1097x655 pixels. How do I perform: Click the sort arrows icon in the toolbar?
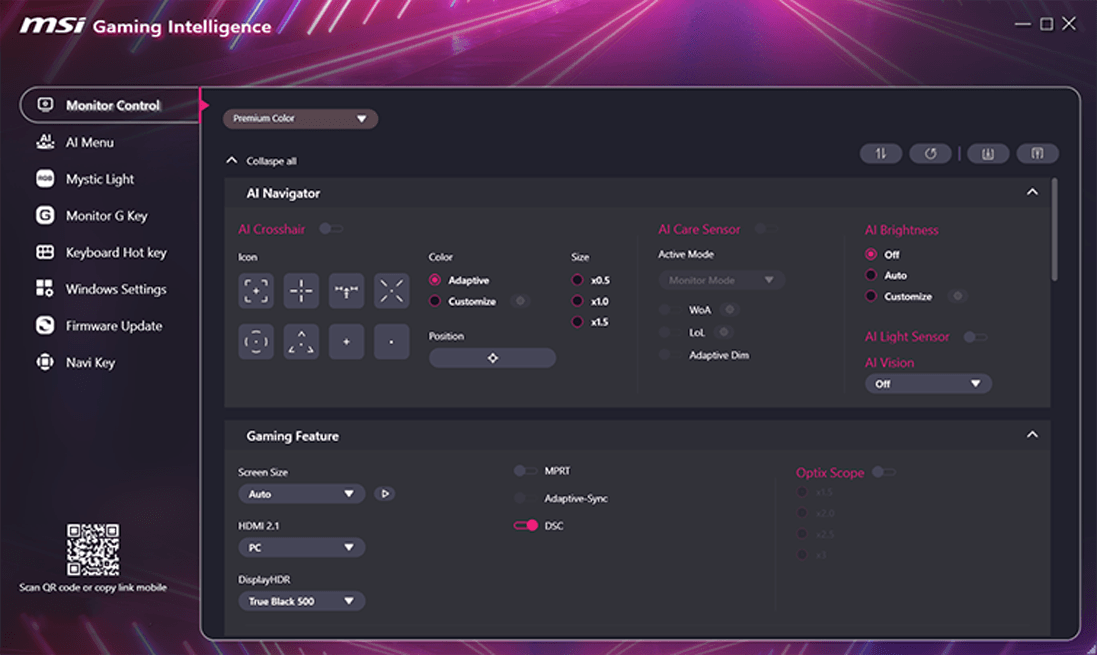[x=881, y=153]
